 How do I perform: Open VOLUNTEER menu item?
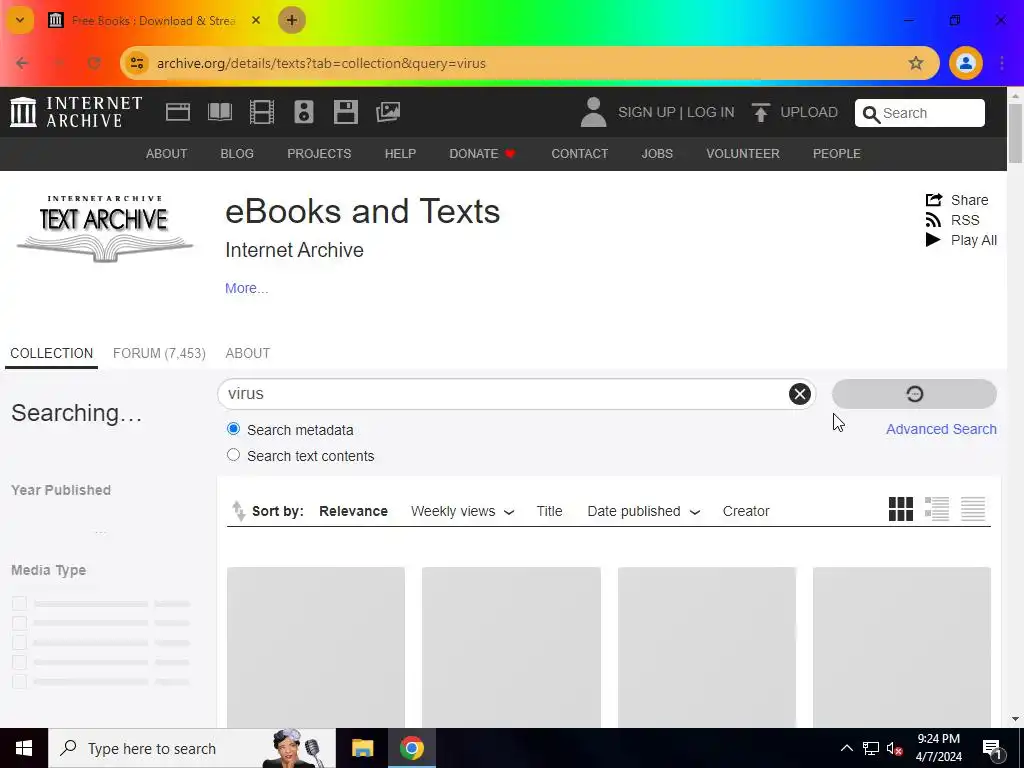(743, 153)
